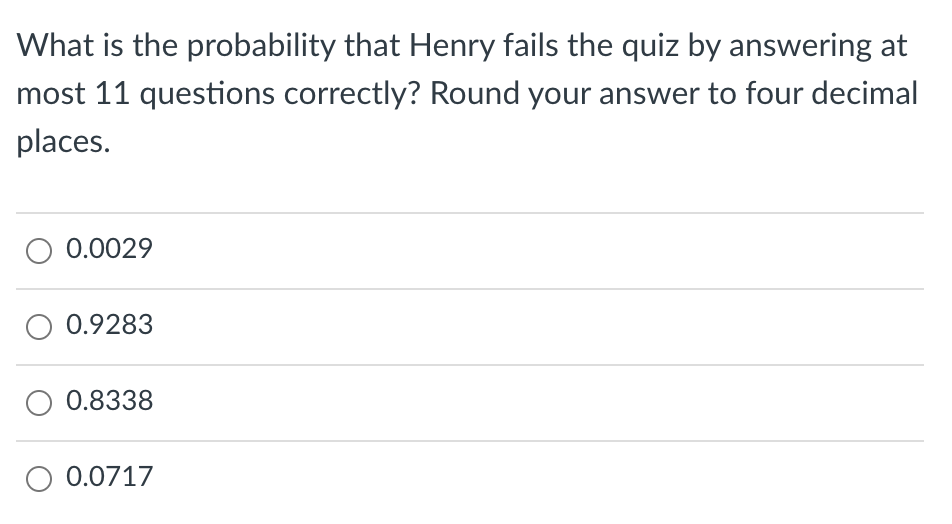Click the 0.0029 answer label text

(109, 249)
